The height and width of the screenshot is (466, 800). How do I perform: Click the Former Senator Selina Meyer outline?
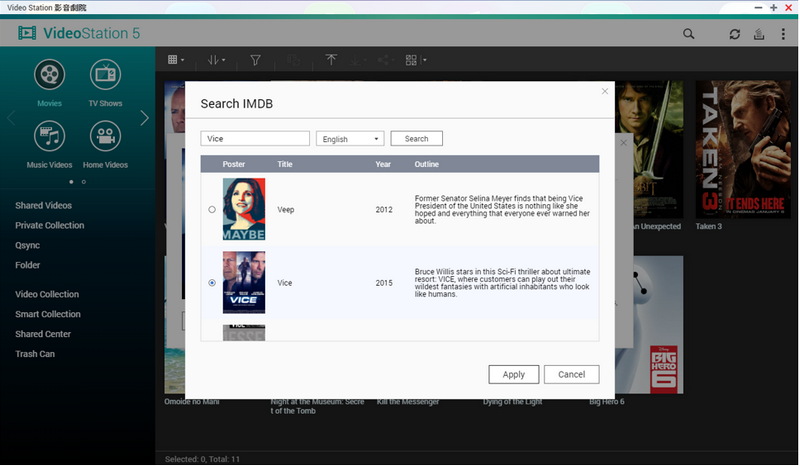(502, 209)
